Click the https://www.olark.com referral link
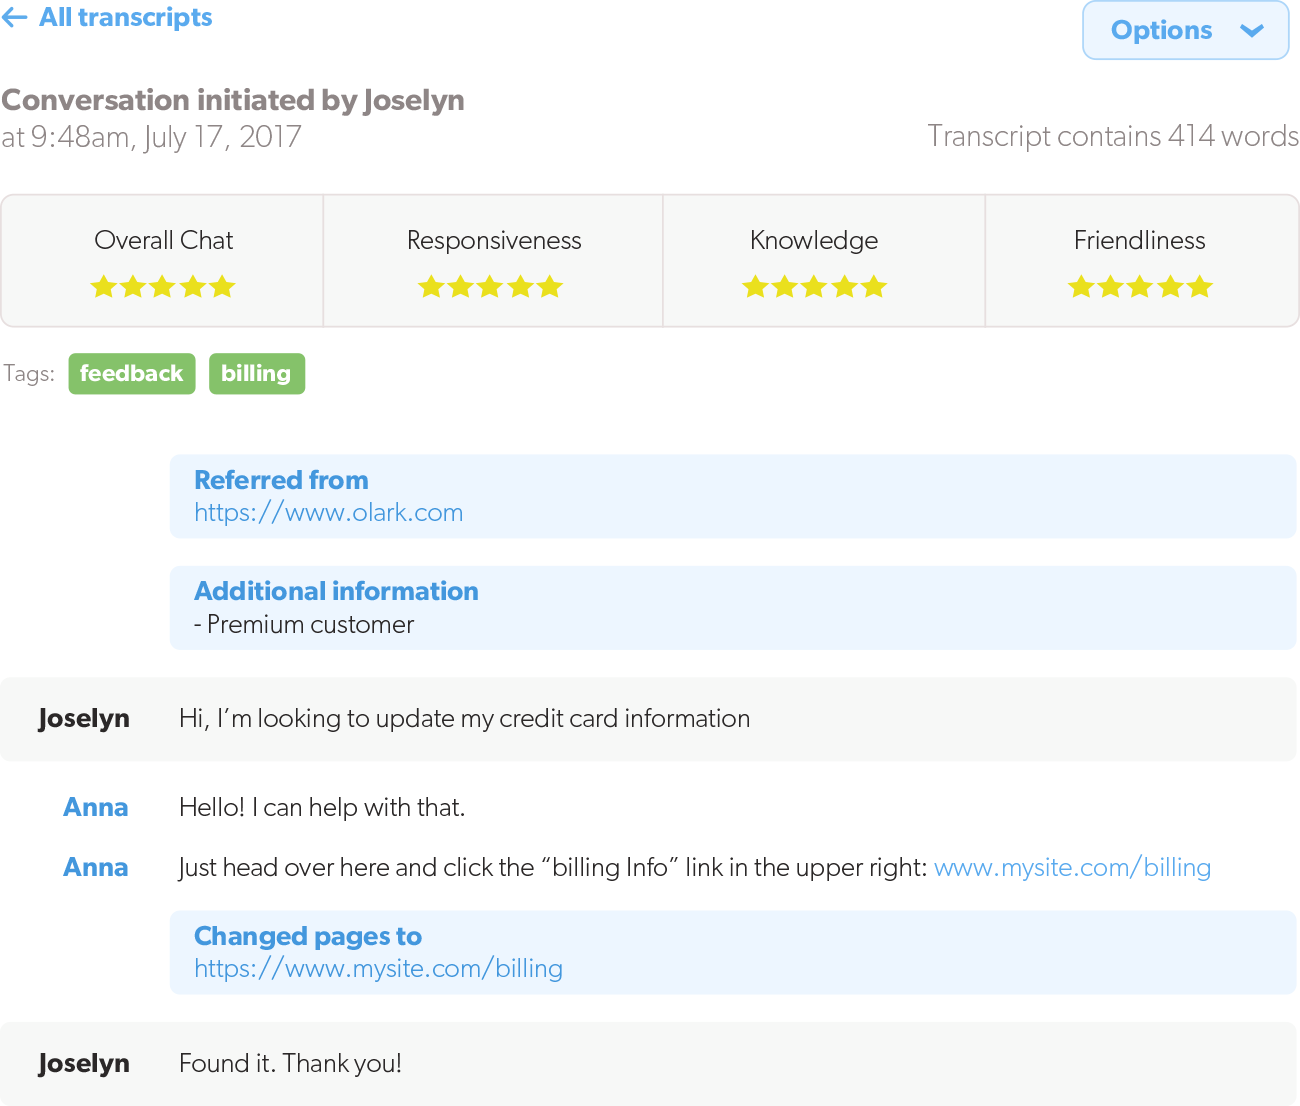This screenshot has width=1300, height=1106. point(328,512)
